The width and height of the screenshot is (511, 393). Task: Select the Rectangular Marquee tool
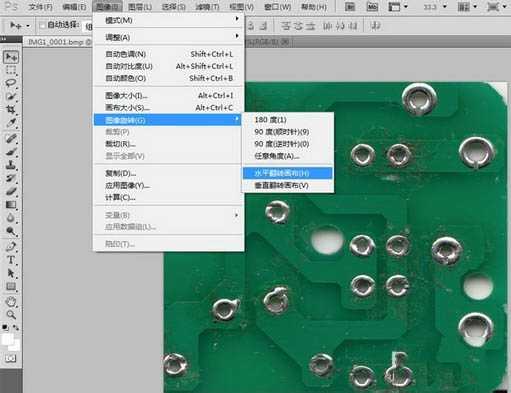click(x=11, y=70)
